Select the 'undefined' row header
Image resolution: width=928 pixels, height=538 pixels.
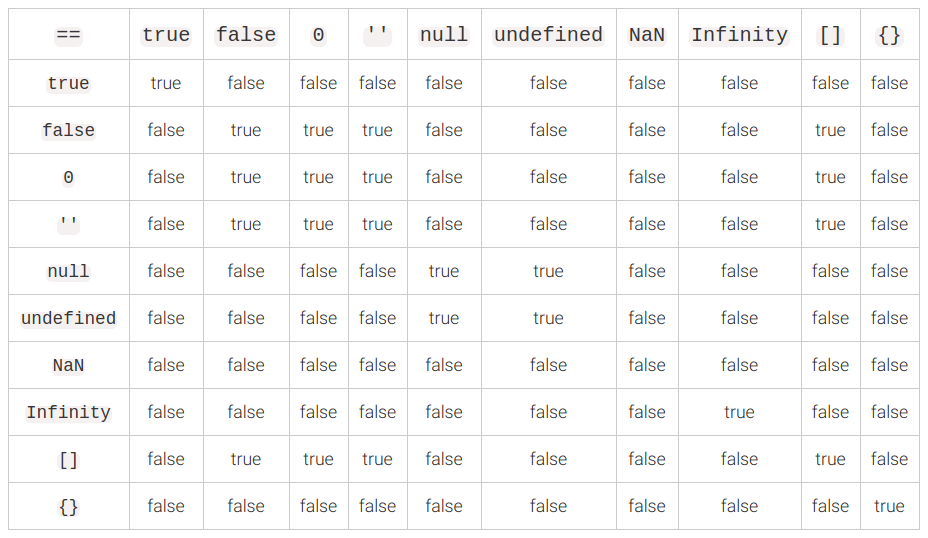tap(68, 318)
